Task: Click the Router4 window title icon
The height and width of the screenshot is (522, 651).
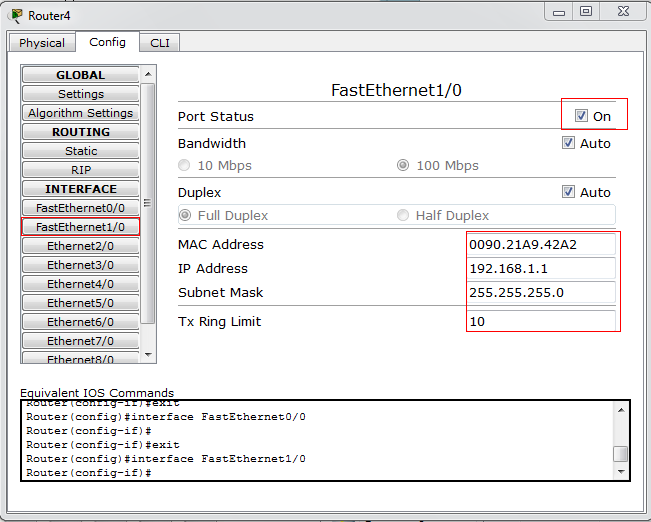Action: point(16,16)
